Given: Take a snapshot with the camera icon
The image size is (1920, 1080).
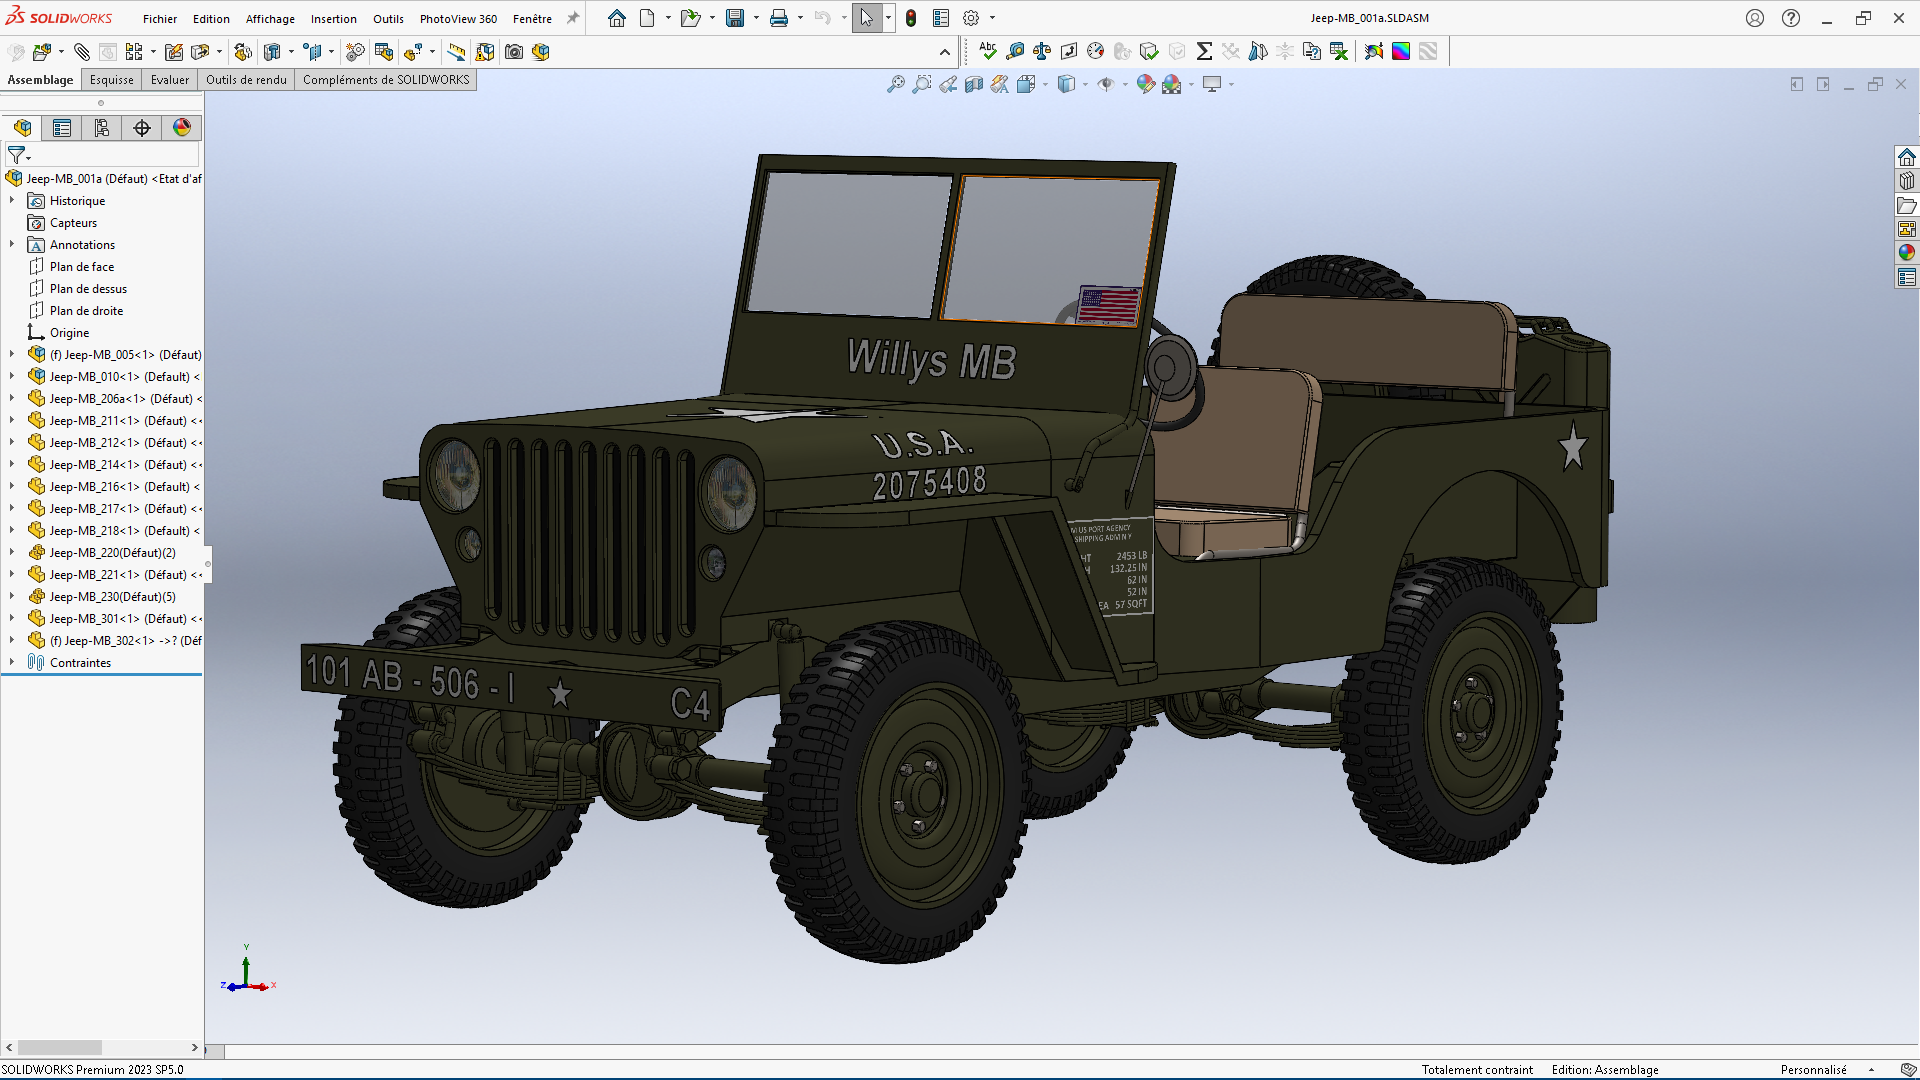Looking at the screenshot, I should point(514,52).
